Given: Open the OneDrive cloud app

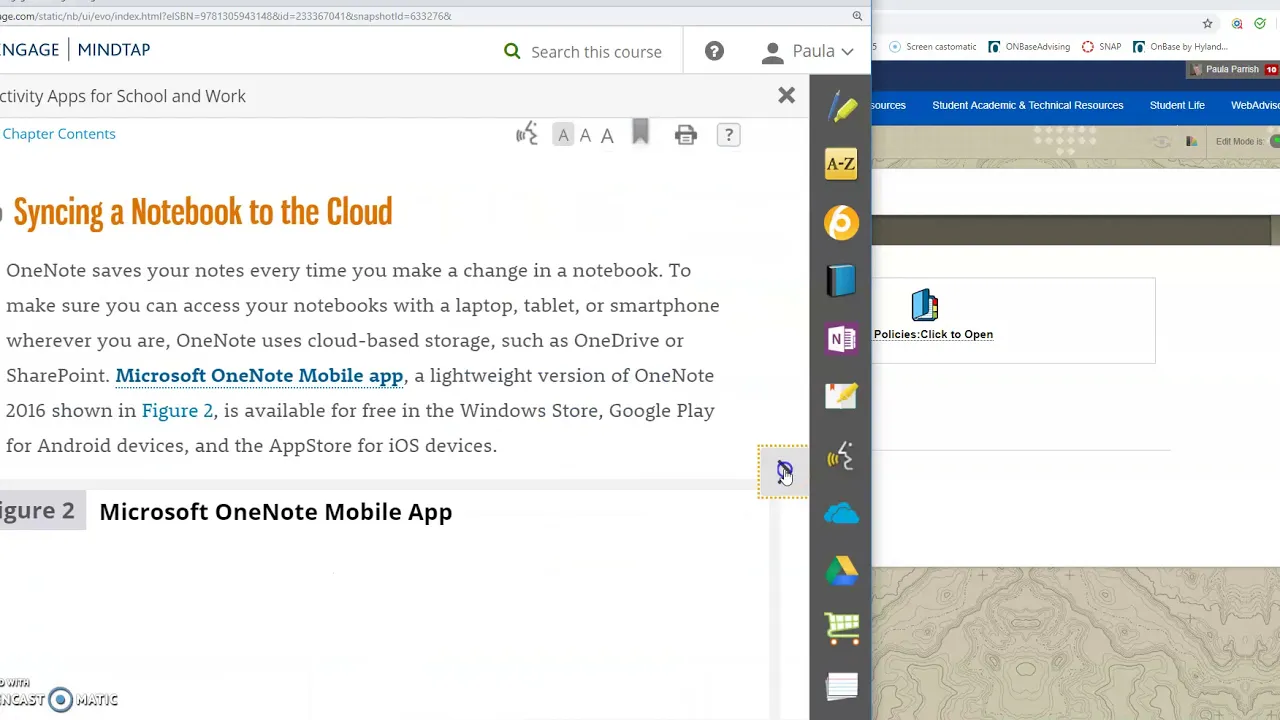Looking at the screenshot, I should click(841, 514).
